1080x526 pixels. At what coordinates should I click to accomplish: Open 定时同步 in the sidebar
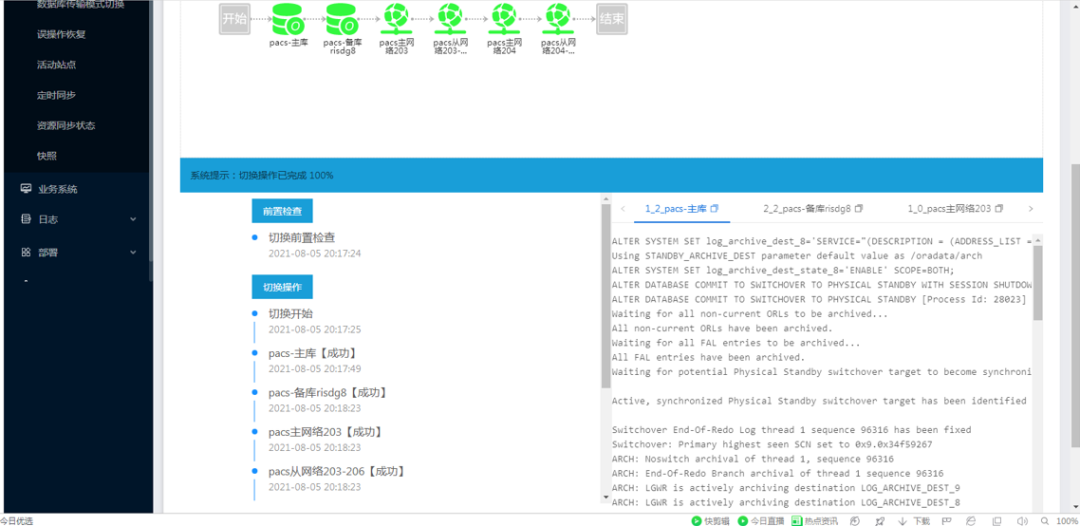coord(56,95)
